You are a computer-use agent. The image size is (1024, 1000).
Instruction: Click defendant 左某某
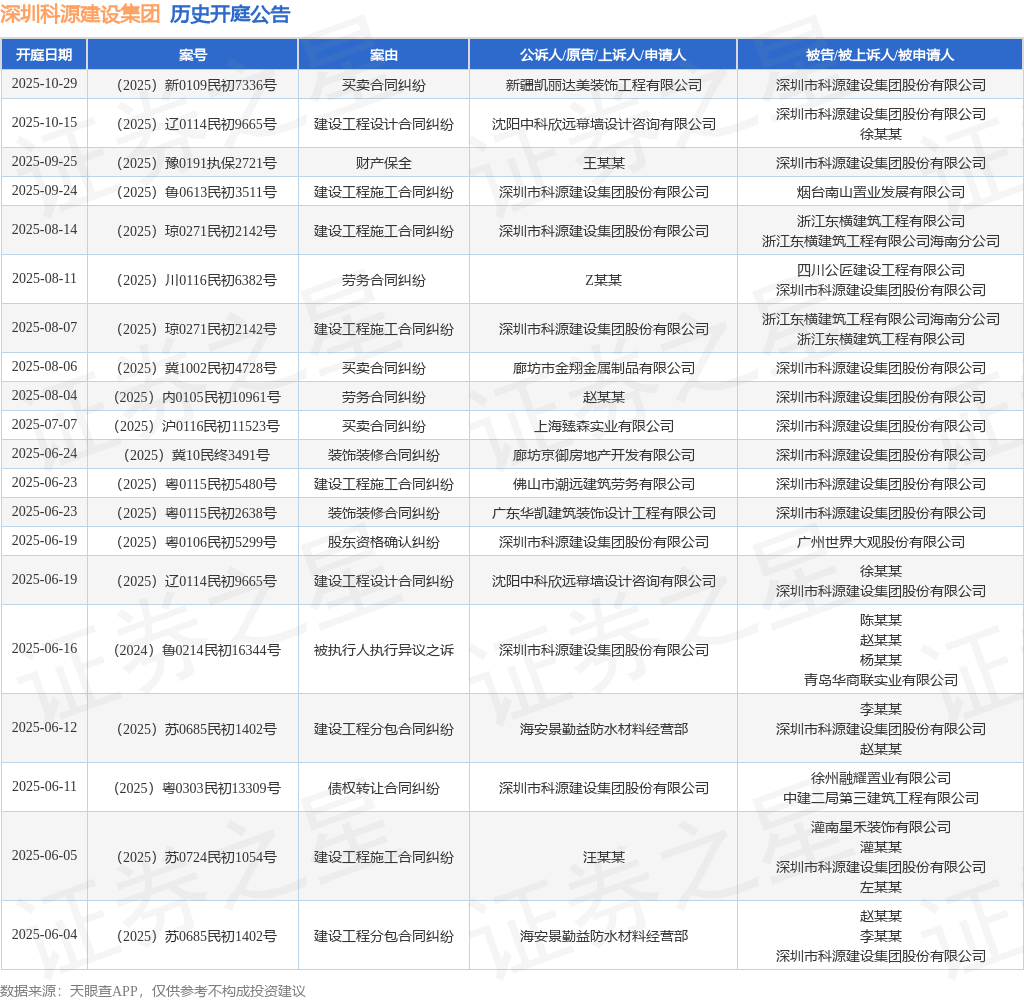(880, 887)
